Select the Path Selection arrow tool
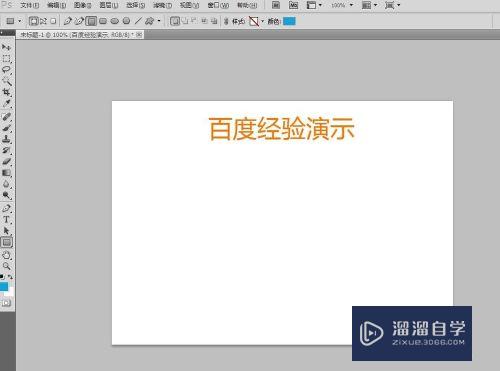The image size is (500, 371). 6,231
